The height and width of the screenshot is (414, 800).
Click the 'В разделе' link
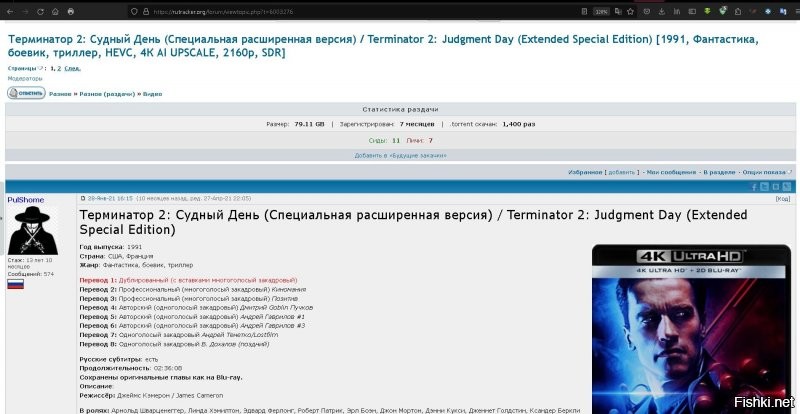point(719,173)
